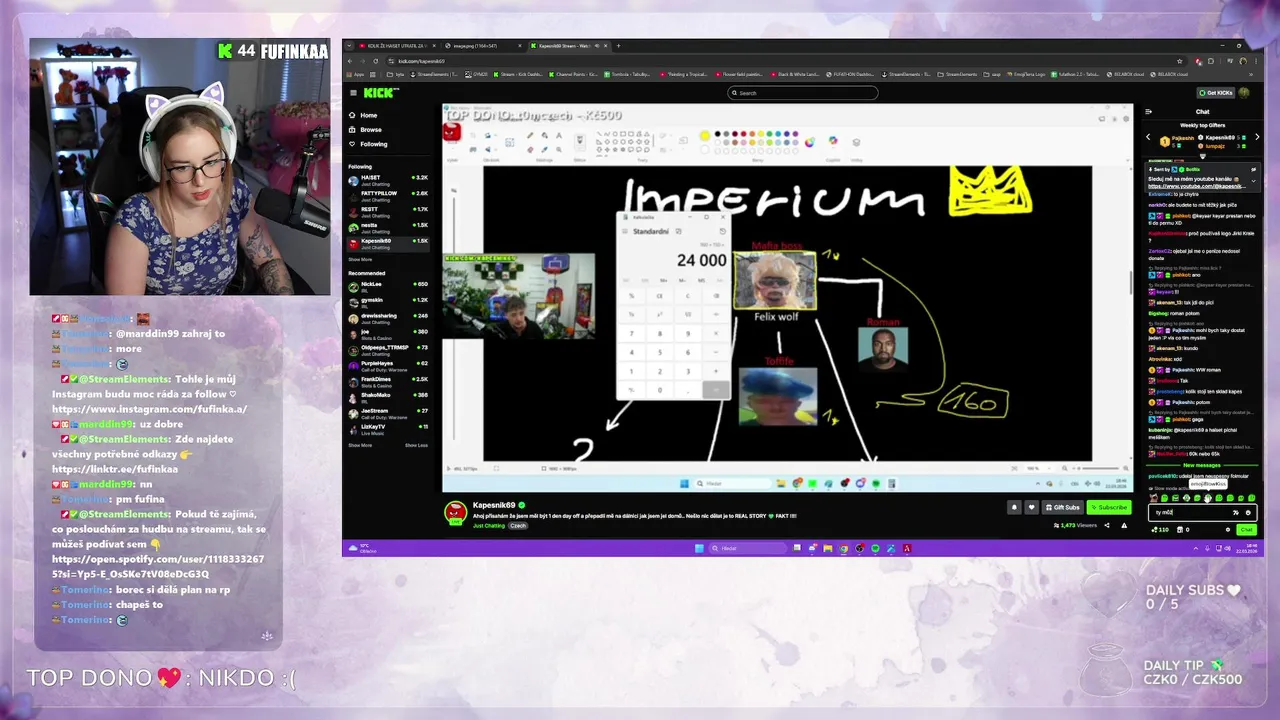Collapse Recommended list with Show Less
This screenshot has width=1280, height=720.
tap(416, 445)
